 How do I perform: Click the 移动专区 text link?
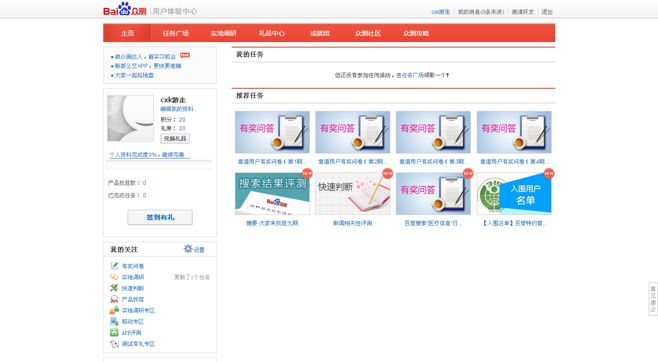[x=133, y=322]
